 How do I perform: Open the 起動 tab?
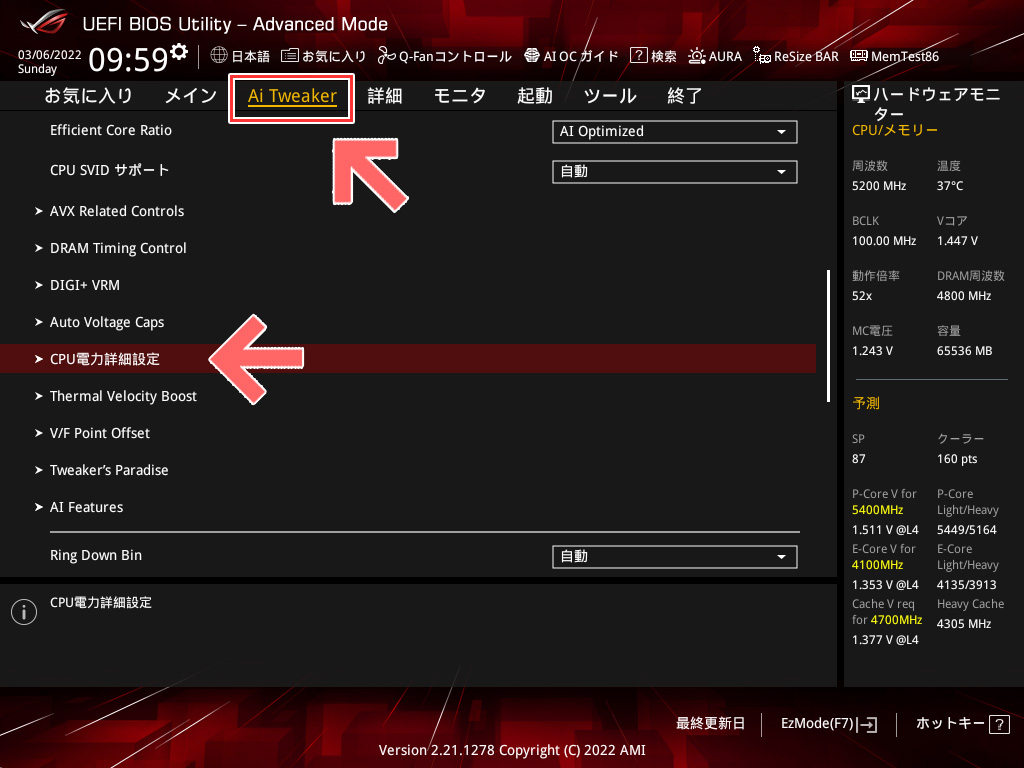tap(535, 96)
